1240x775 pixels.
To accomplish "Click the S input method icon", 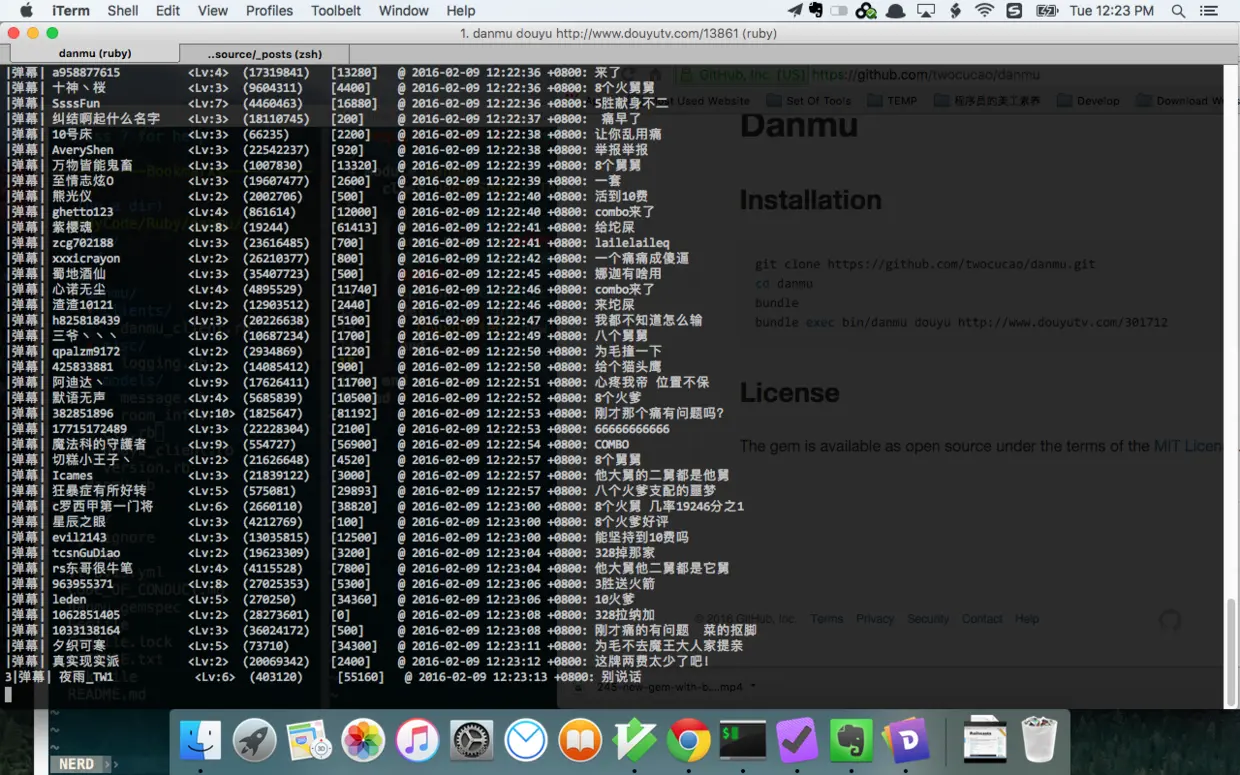I will [1014, 11].
